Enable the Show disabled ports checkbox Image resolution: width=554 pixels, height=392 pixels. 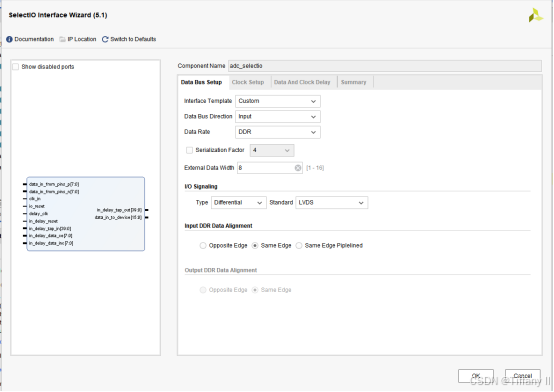16,67
